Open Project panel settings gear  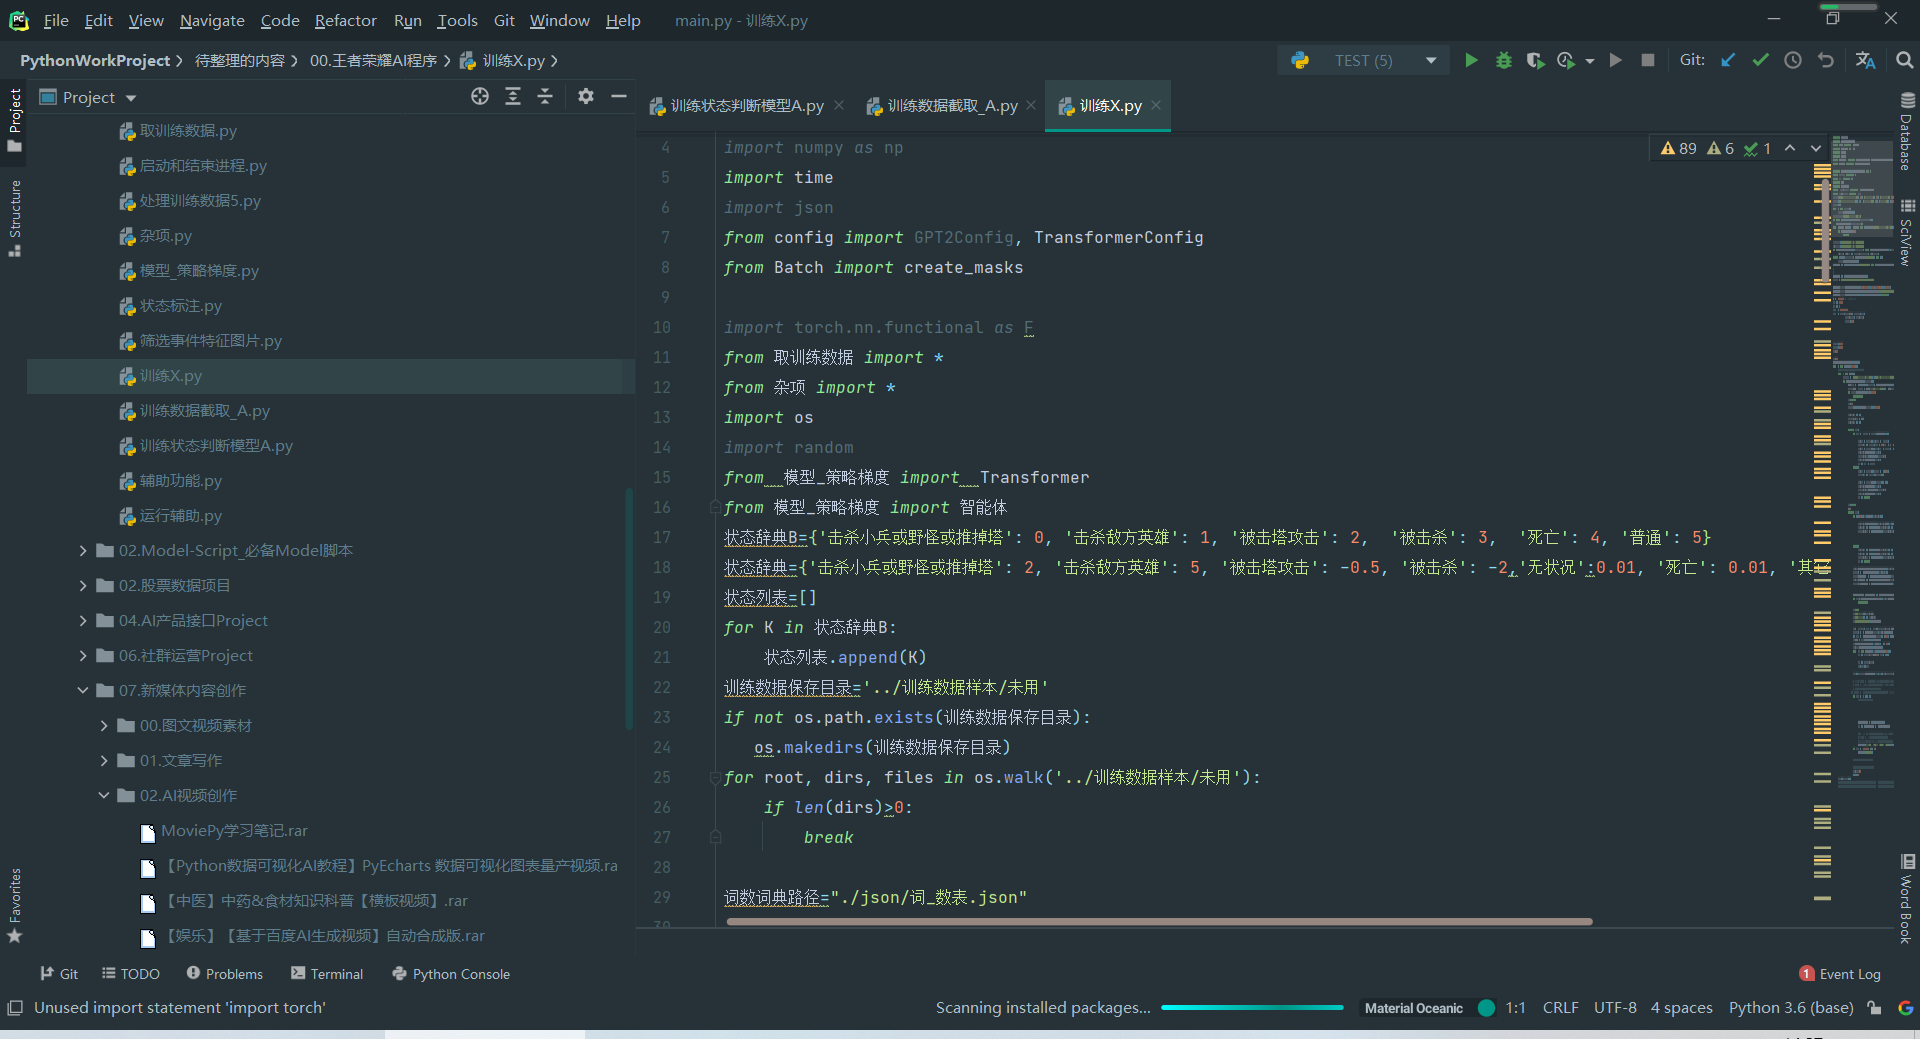click(x=586, y=96)
